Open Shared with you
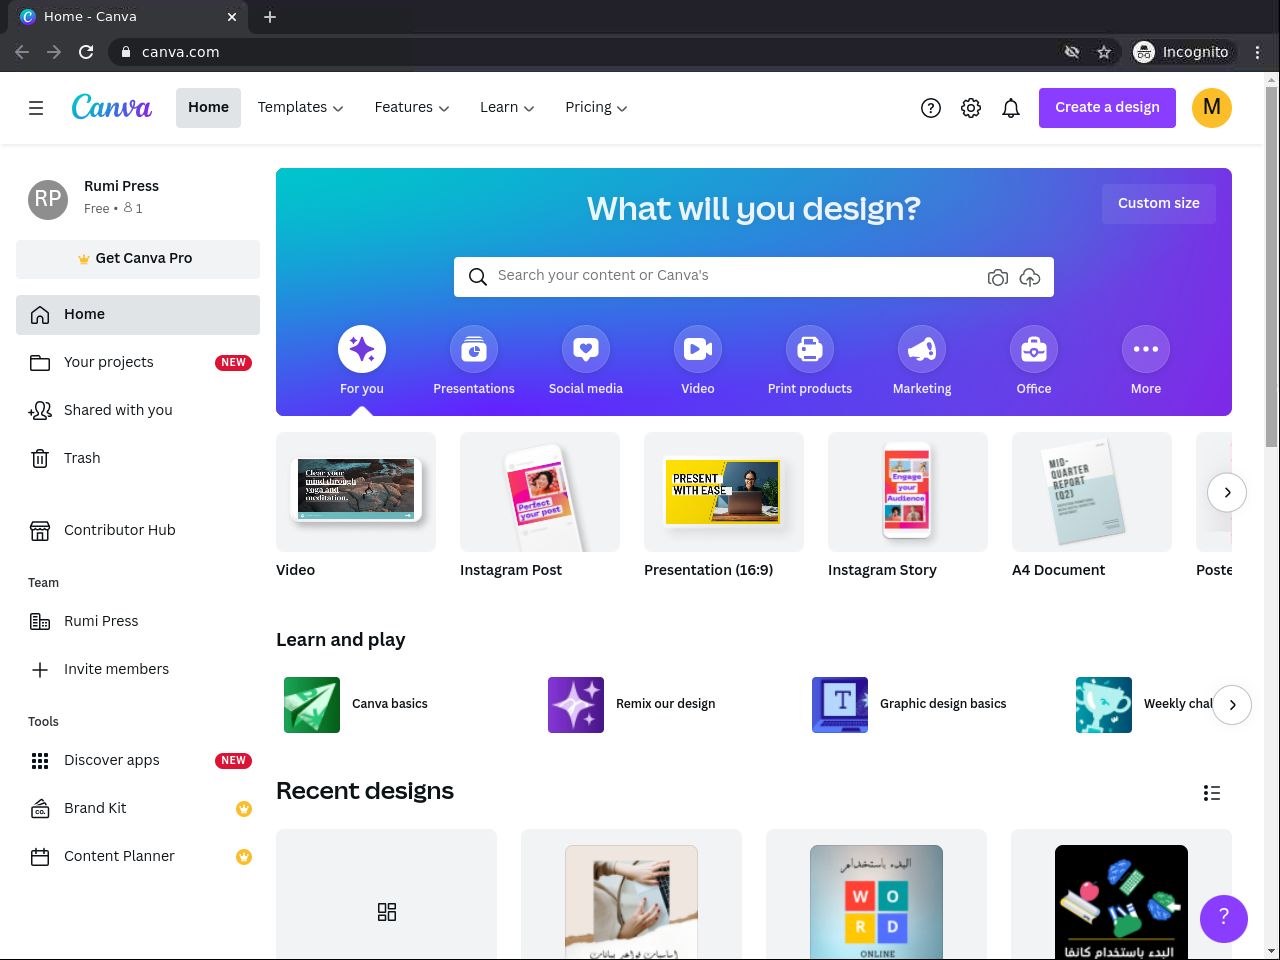Image resolution: width=1280 pixels, height=960 pixels. 138,411
